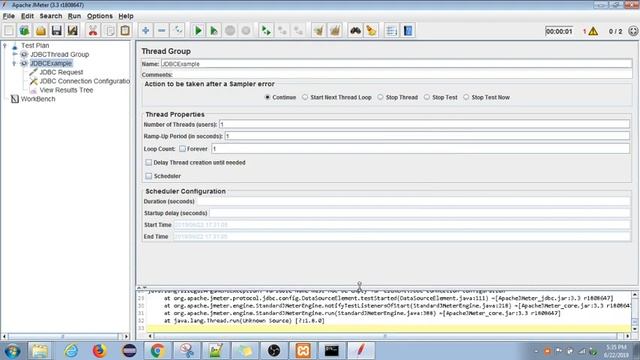The height and width of the screenshot is (360, 640).
Task: Open the Options menu
Action: coord(100,16)
